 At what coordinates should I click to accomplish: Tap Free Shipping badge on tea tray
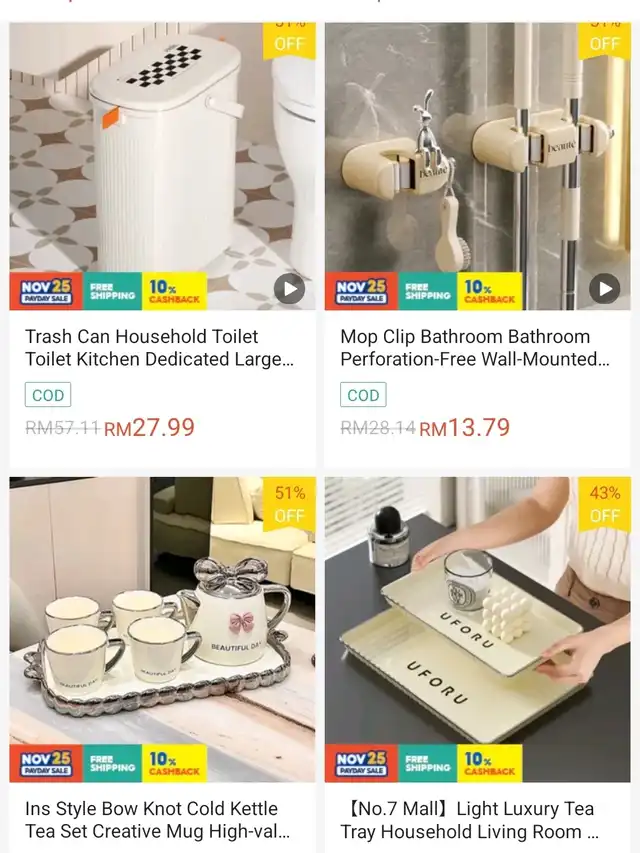coord(428,763)
